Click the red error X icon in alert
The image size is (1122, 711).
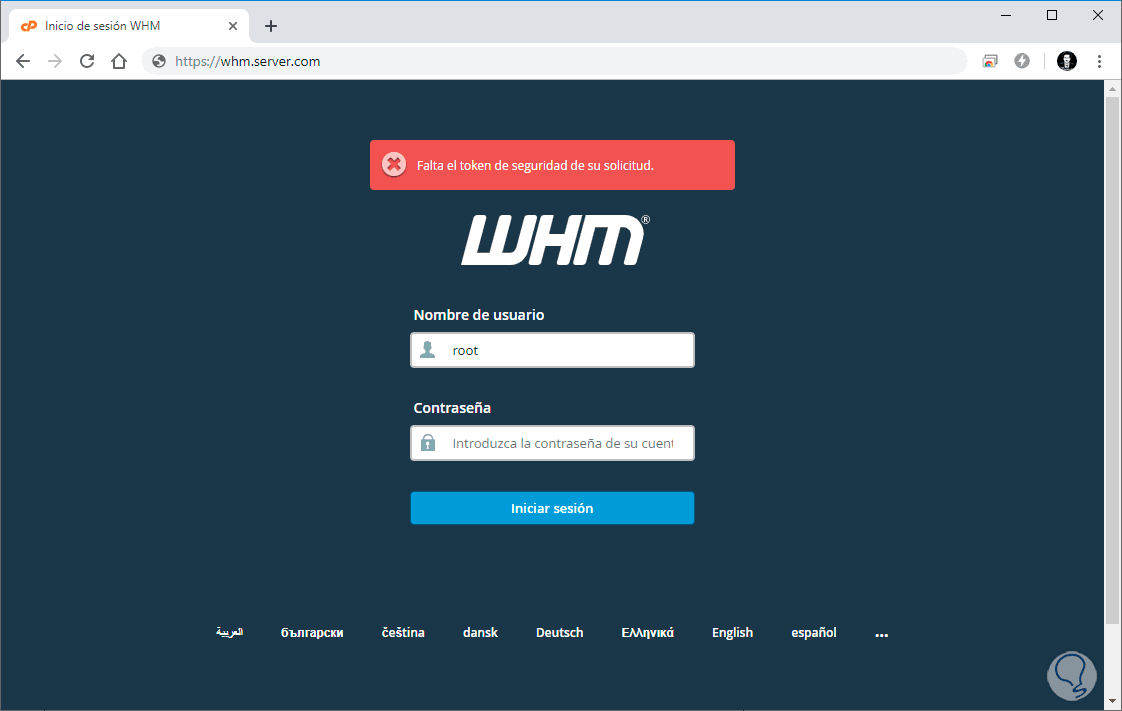pos(394,165)
